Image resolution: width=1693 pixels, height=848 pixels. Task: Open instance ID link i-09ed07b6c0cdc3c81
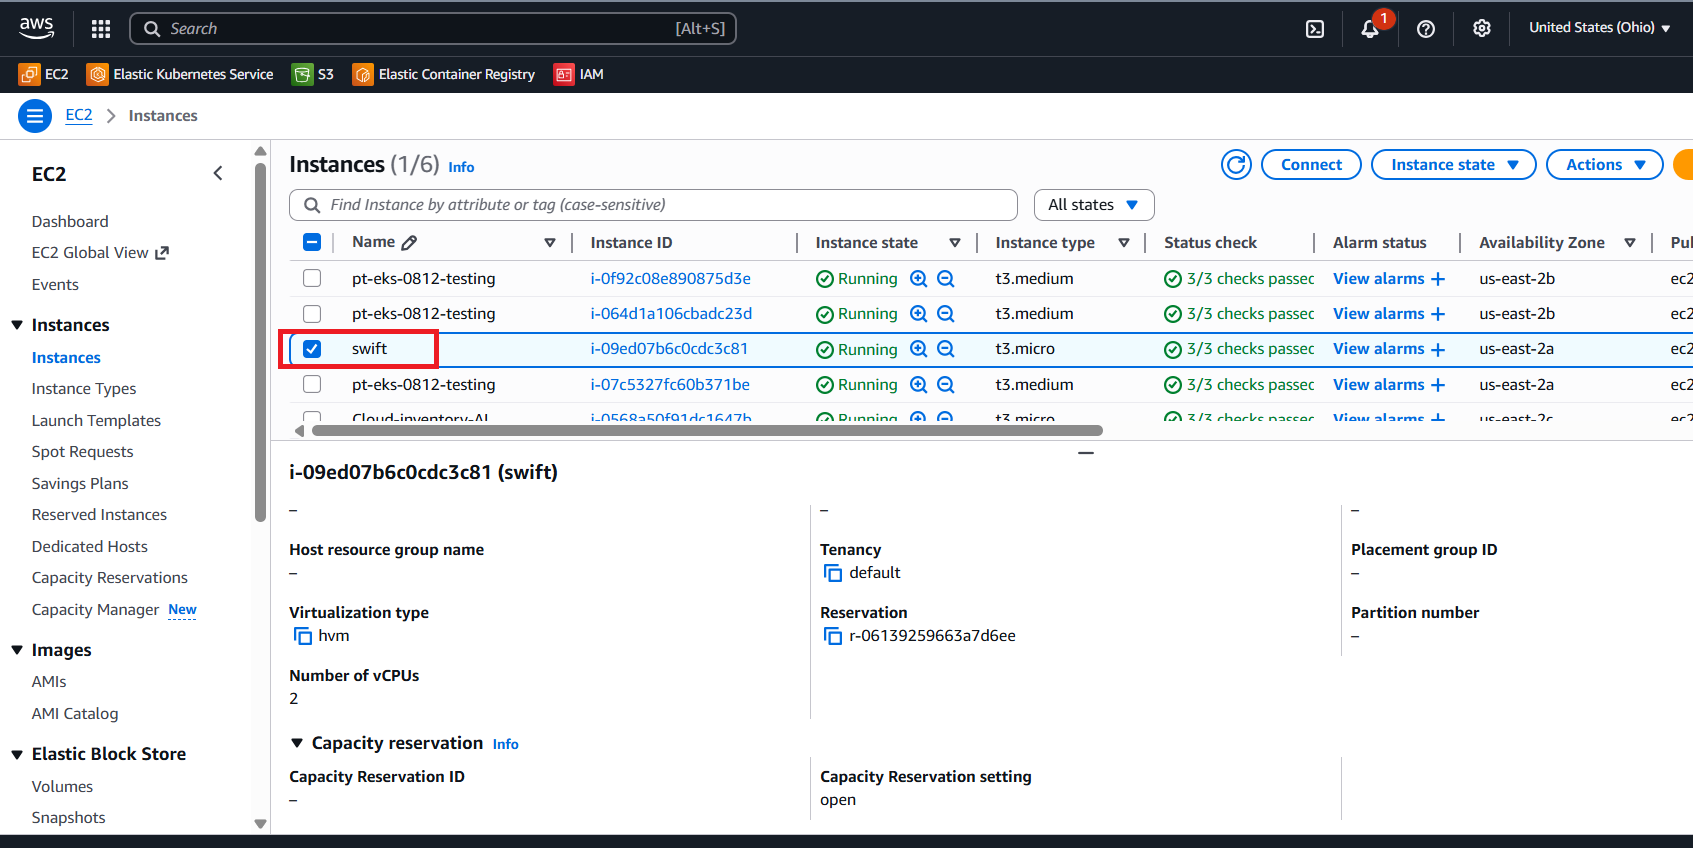click(669, 349)
